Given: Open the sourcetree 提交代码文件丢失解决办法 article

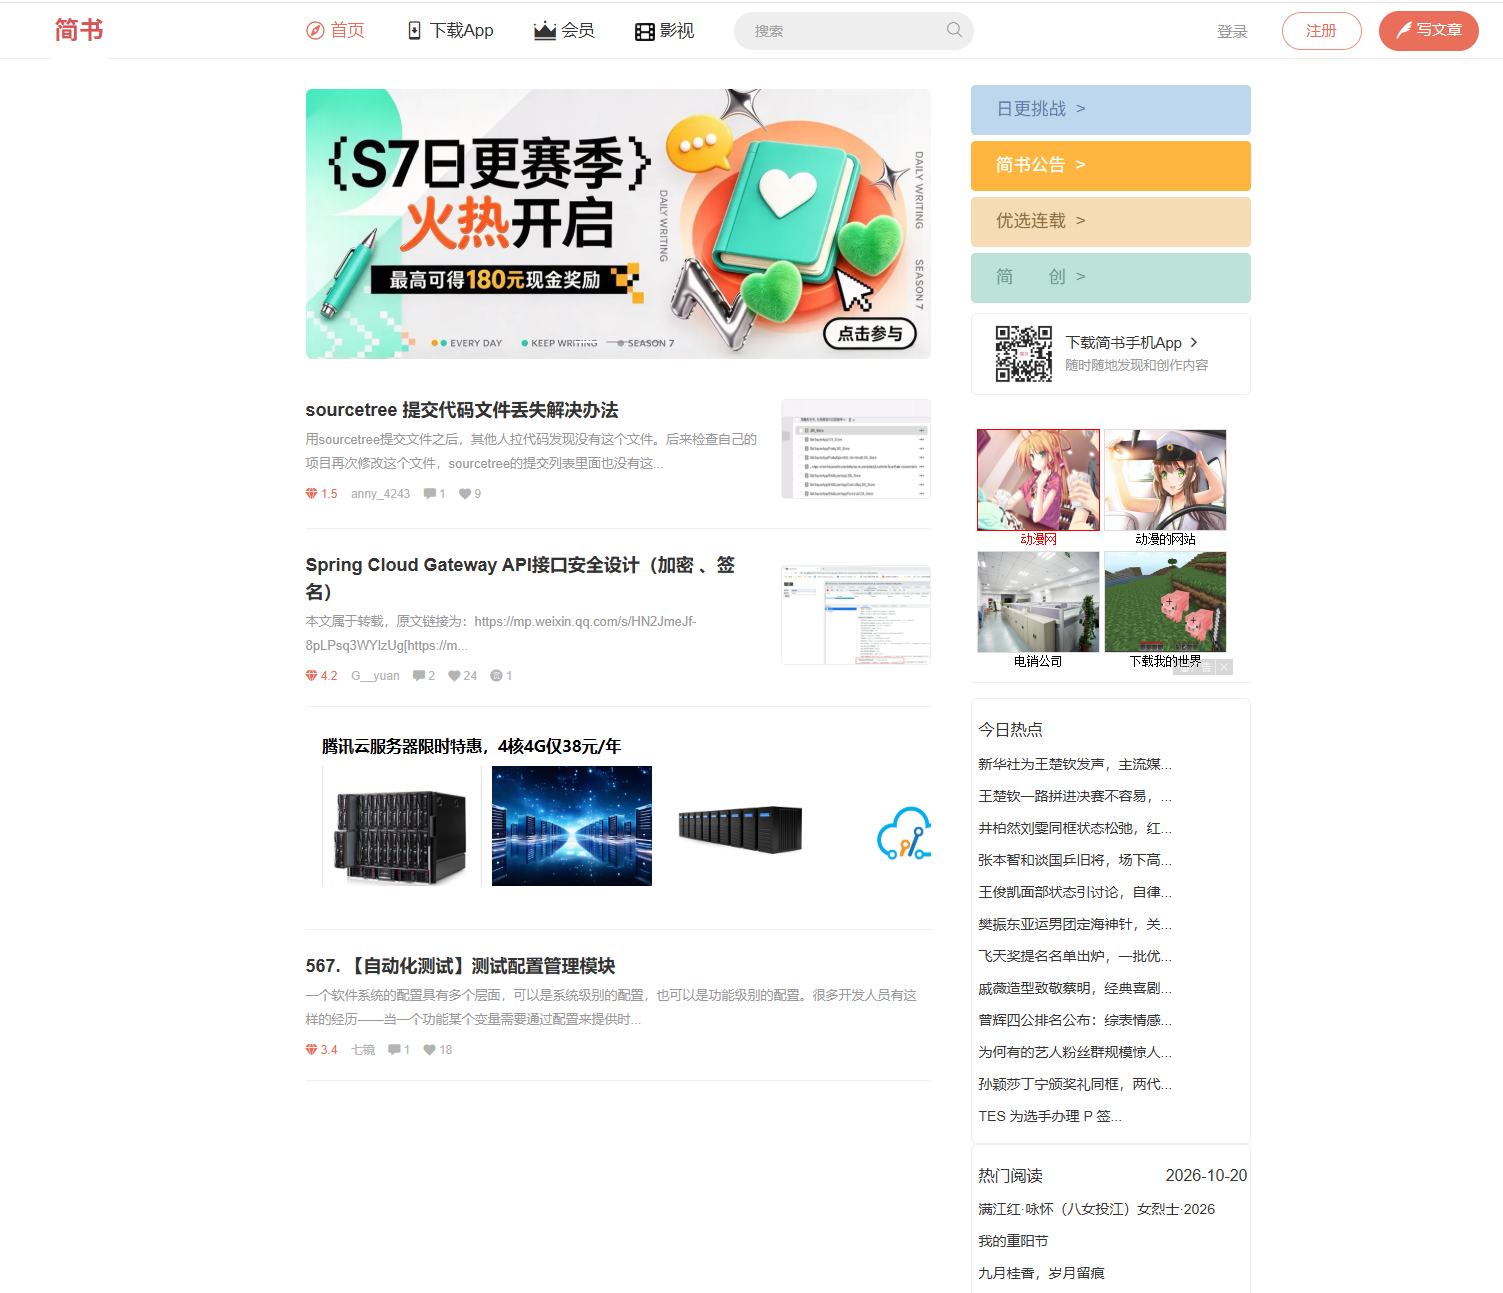Looking at the screenshot, I should pos(462,410).
